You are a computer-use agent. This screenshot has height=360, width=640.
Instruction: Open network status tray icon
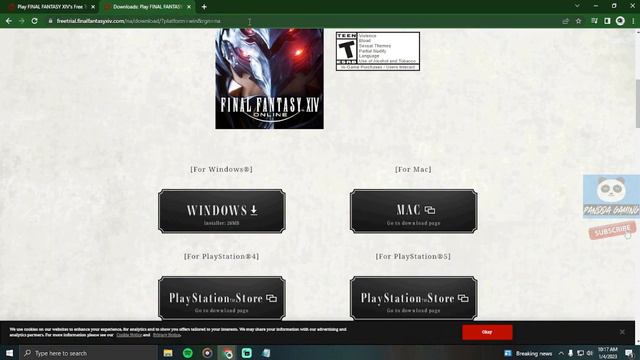pyautogui.click(x=580, y=353)
